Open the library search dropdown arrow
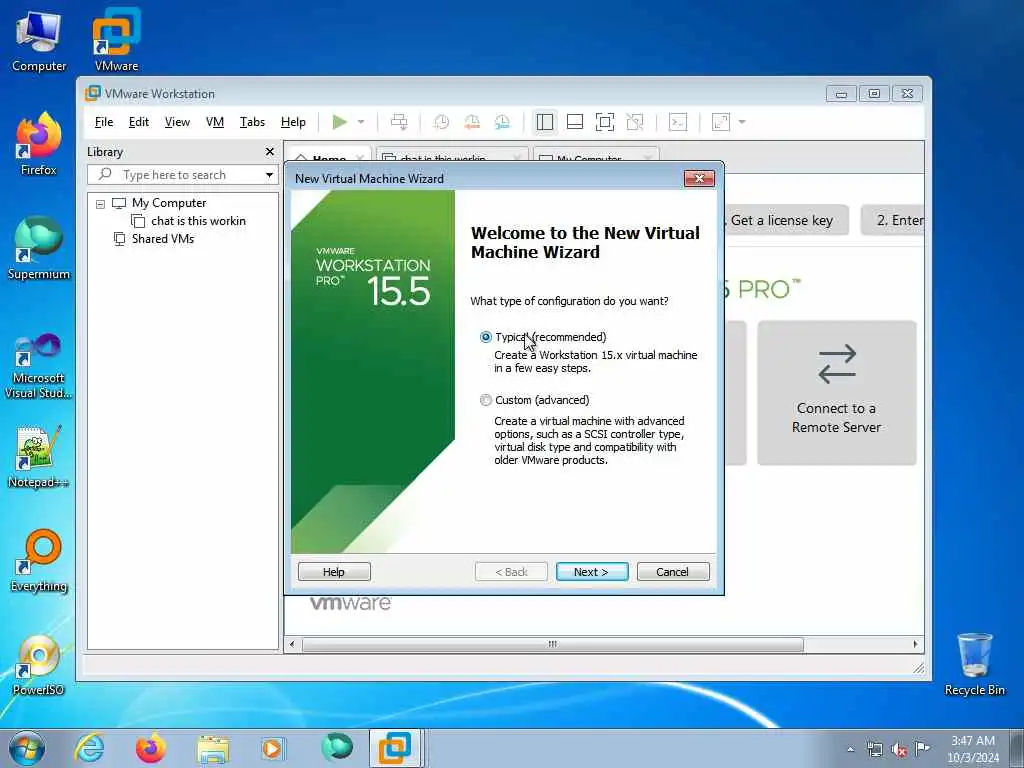The height and width of the screenshot is (768, 1024). pyautogui.click(x=269, y=175)
